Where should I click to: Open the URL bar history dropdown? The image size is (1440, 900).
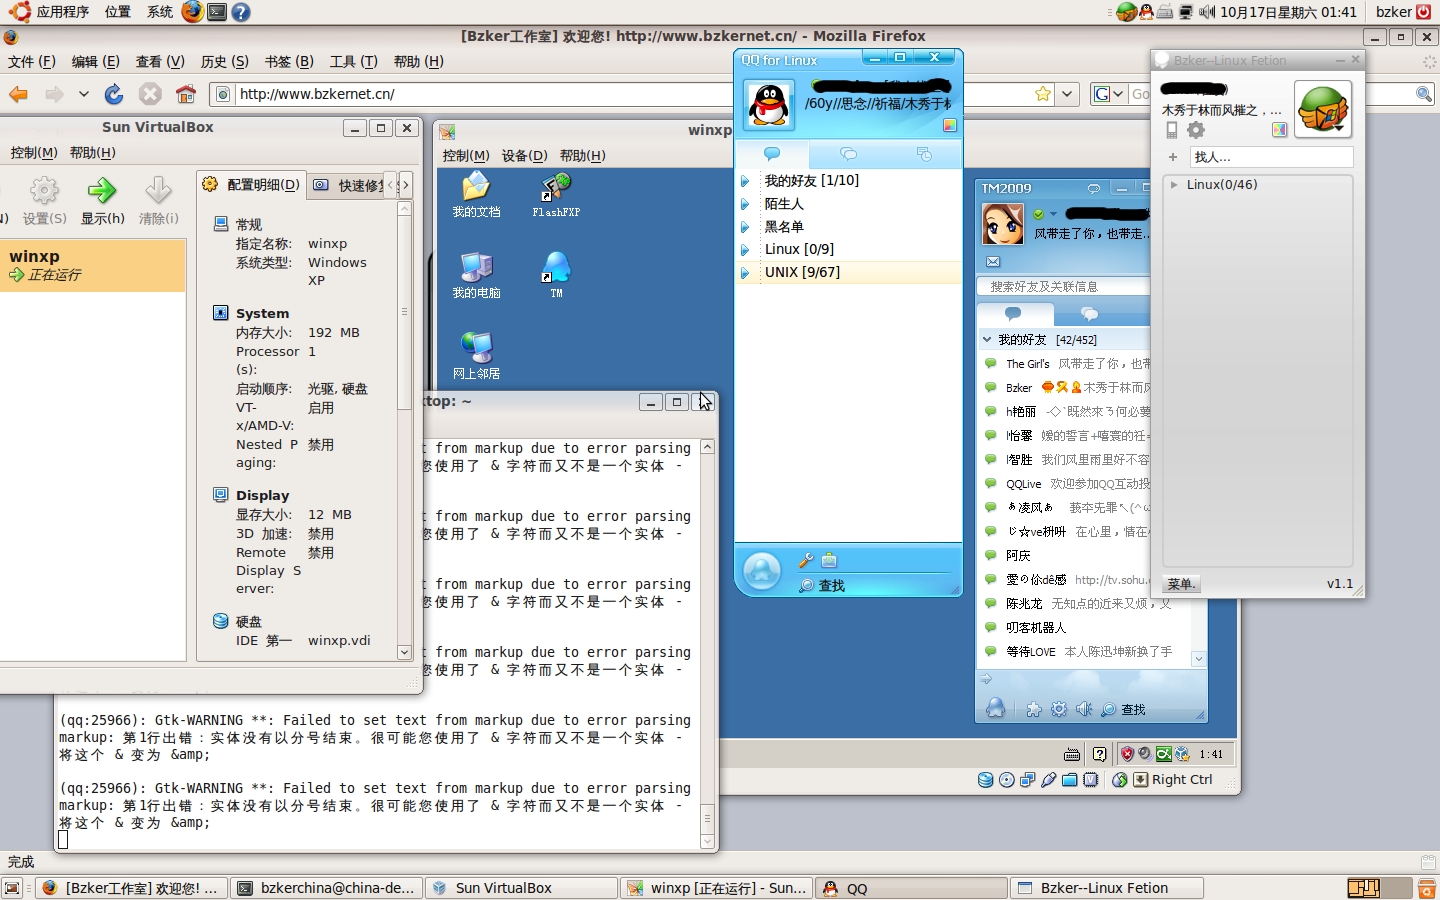click(x=1068, y=94)
